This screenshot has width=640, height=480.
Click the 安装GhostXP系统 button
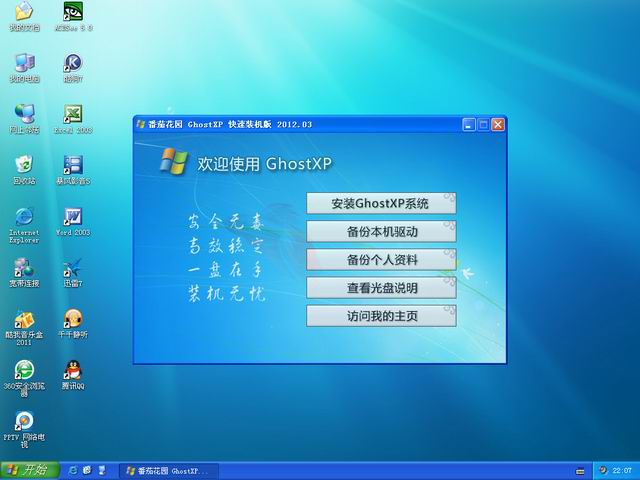click(x=381, y=203)
